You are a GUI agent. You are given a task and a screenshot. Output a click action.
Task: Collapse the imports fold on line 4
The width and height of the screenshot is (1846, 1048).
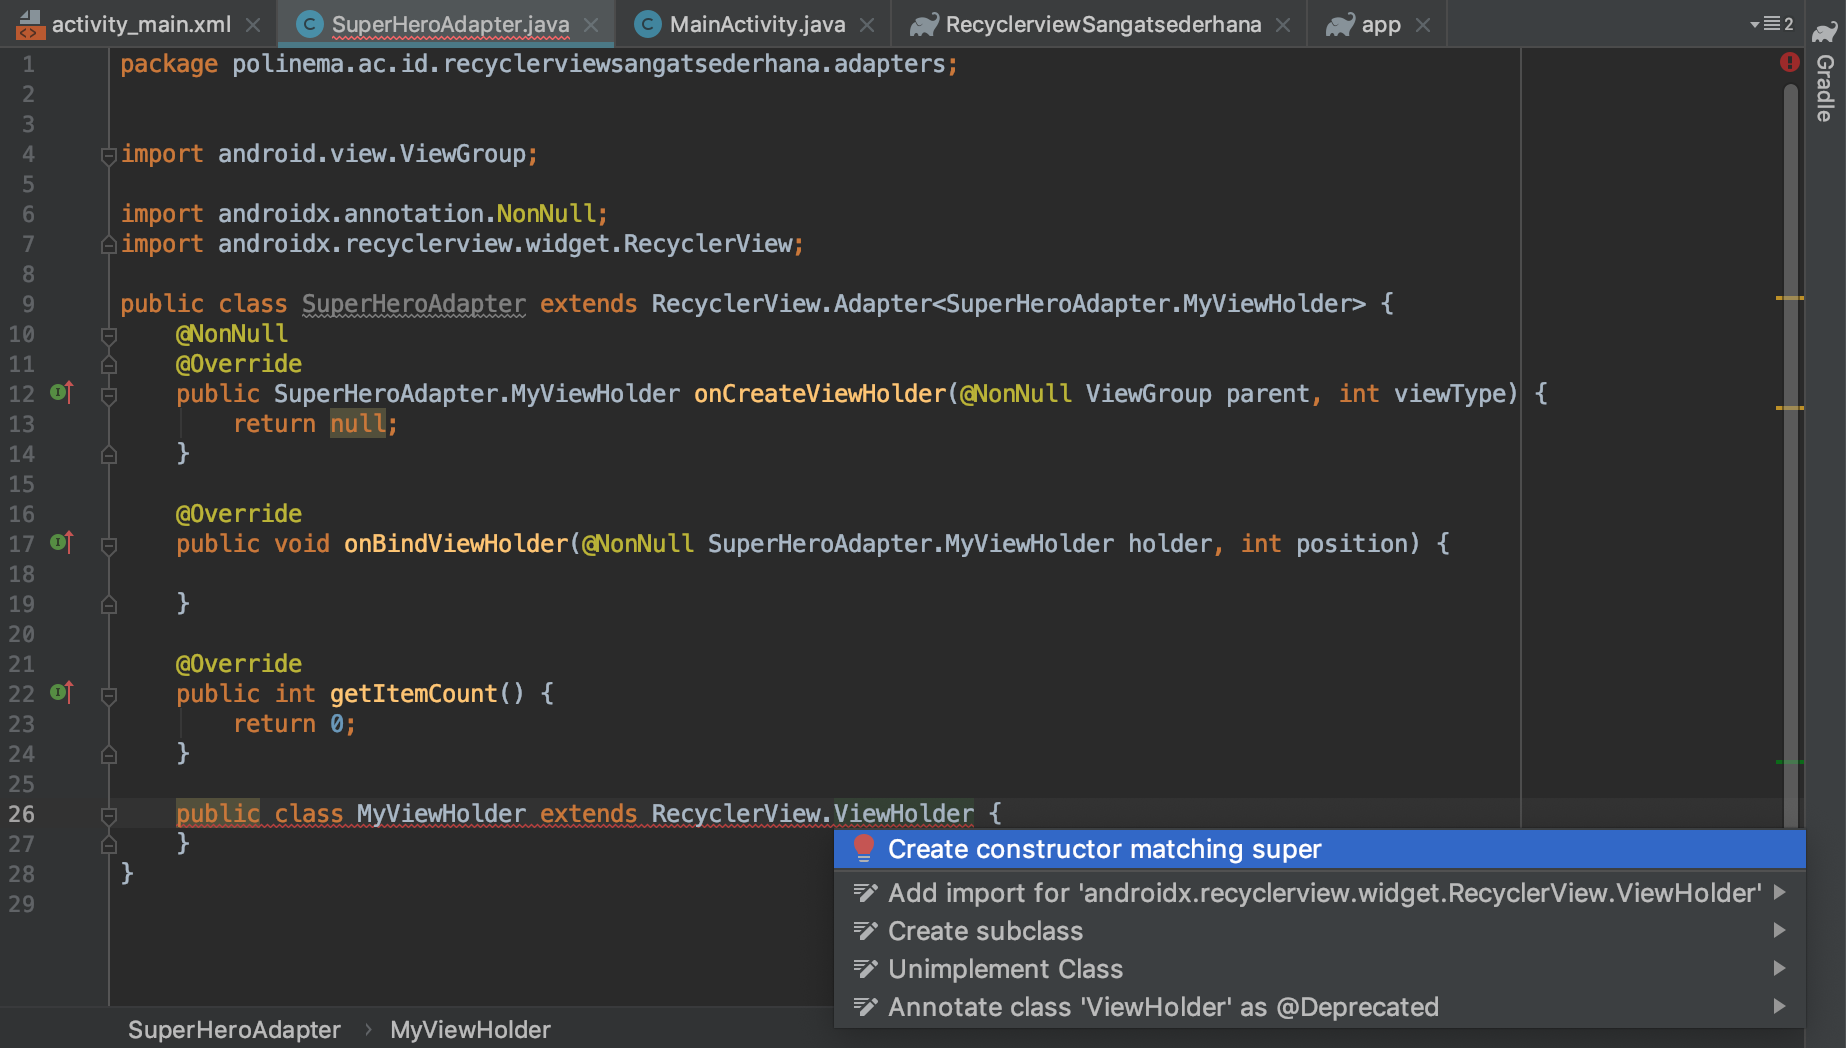(108, 155)
